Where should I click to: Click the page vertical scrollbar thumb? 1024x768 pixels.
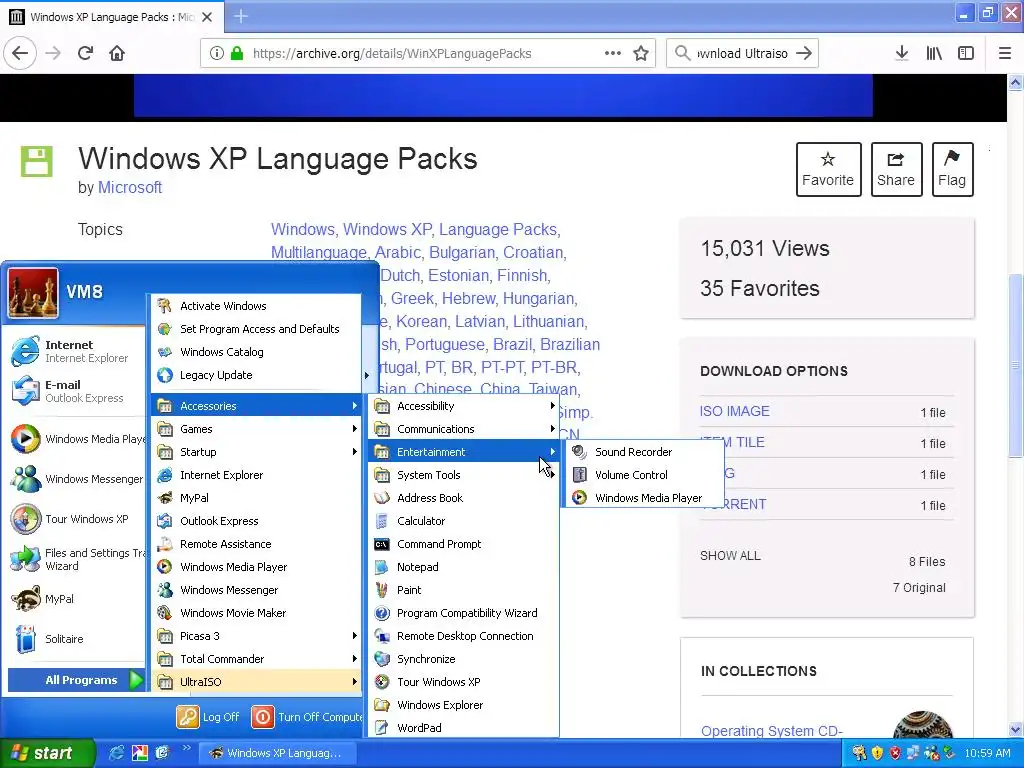[1015, 366]
